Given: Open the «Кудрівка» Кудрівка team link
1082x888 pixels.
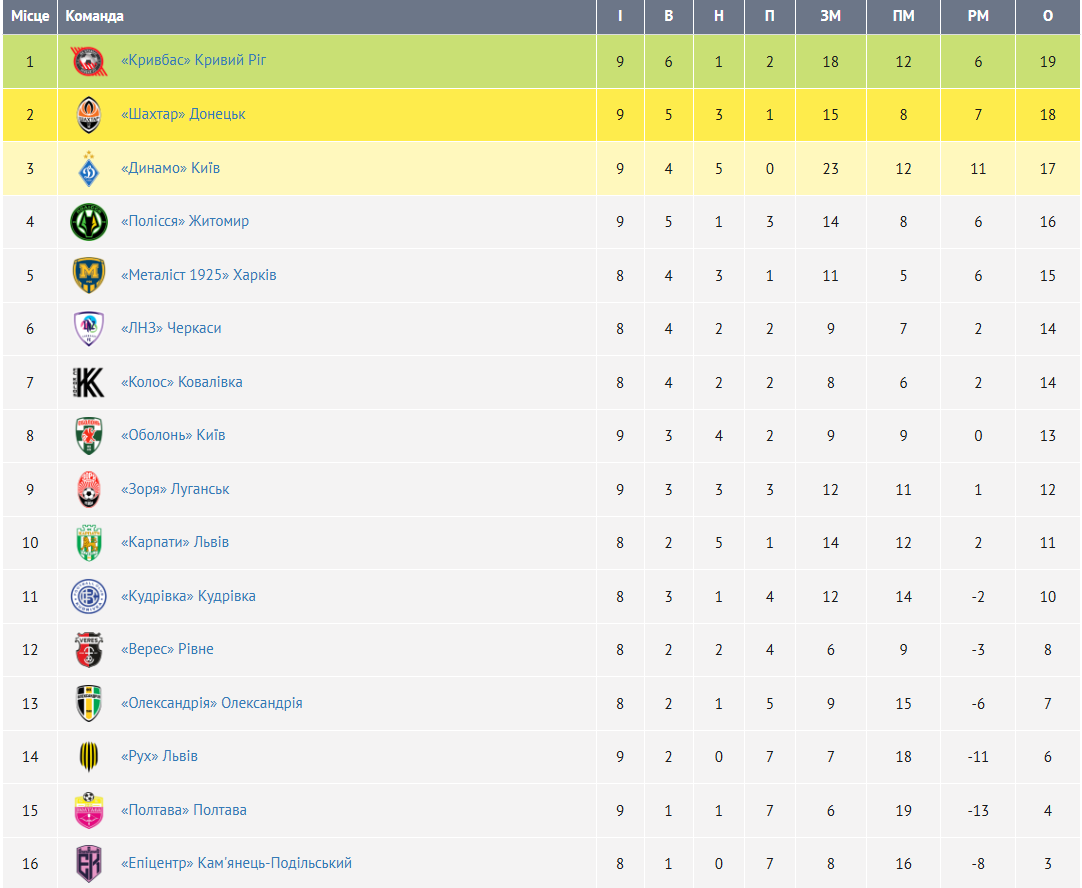Looking at the screenshot, I should [188, 596].
